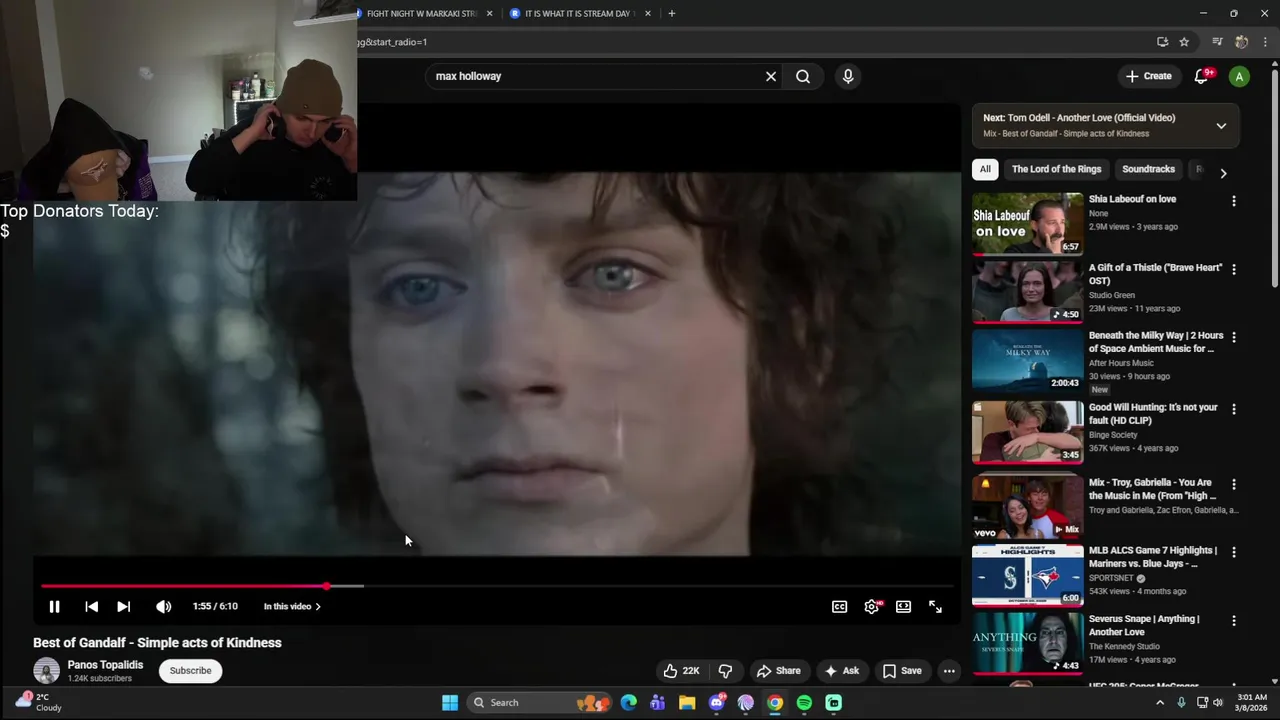Open Chrome media controls icon
Screen dimensions: 1280x720
click(1217, 42)
